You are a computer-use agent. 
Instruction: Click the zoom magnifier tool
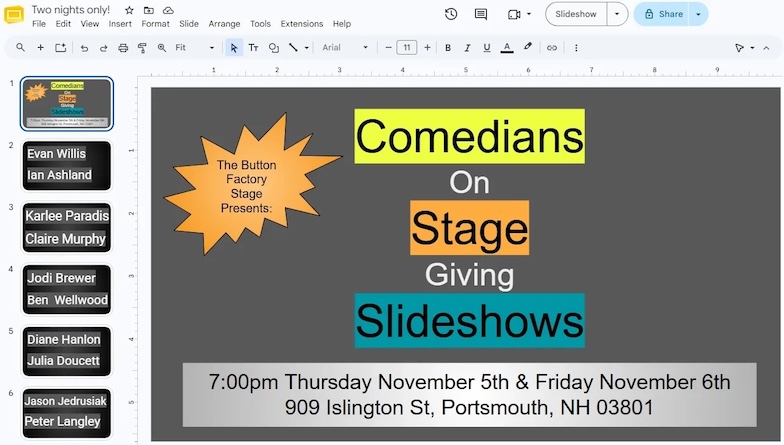tap(162, 48)
